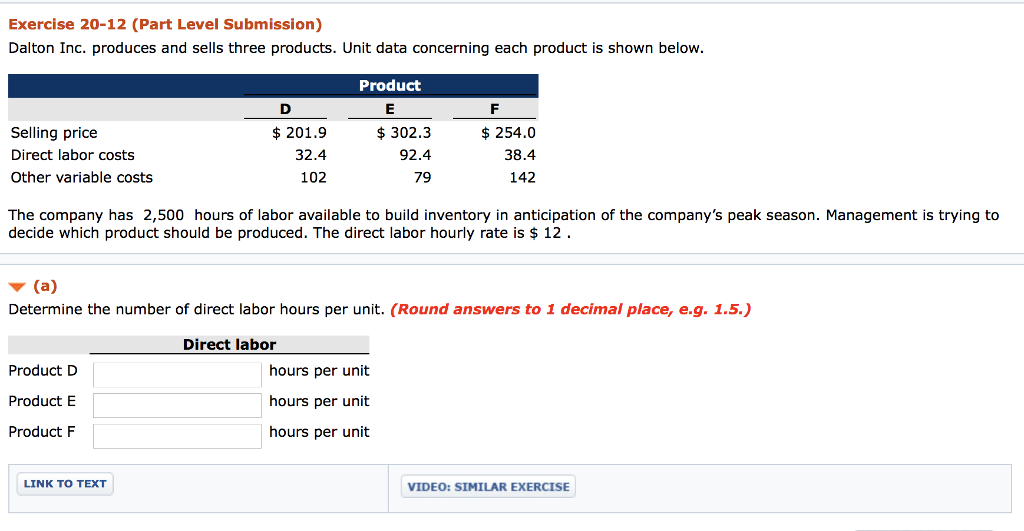Click the red rounding instruction text
This screenshot has height=531, width=1024.
[x=570, y=309]
